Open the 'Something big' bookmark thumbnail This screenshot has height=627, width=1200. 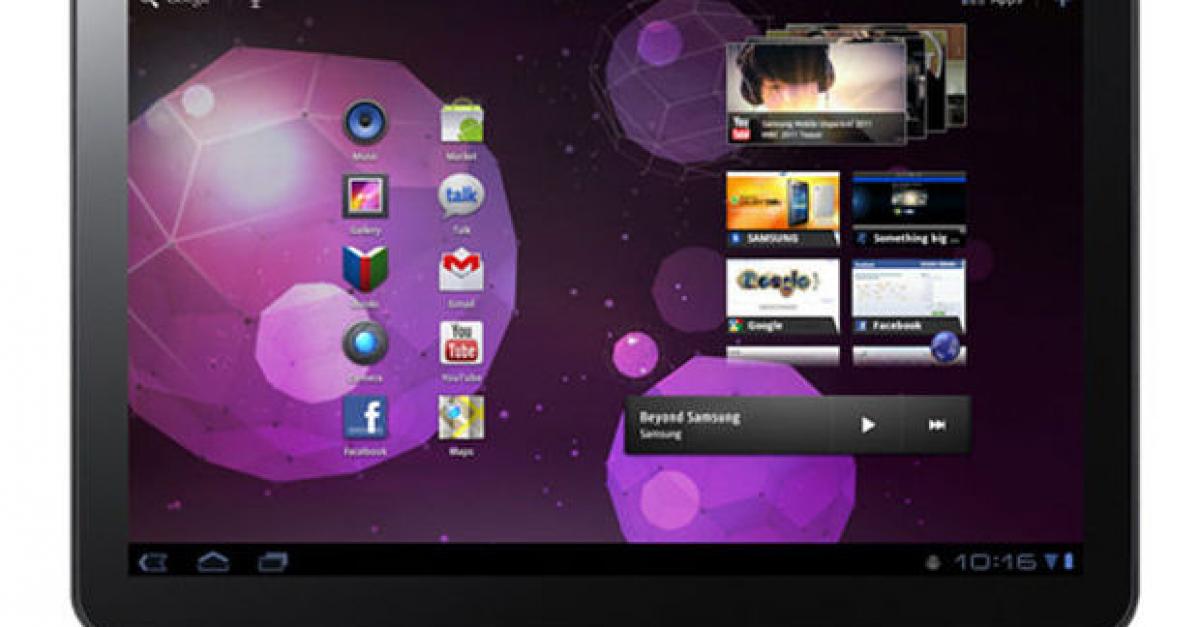pyautogui.click(x=909, y=209)
